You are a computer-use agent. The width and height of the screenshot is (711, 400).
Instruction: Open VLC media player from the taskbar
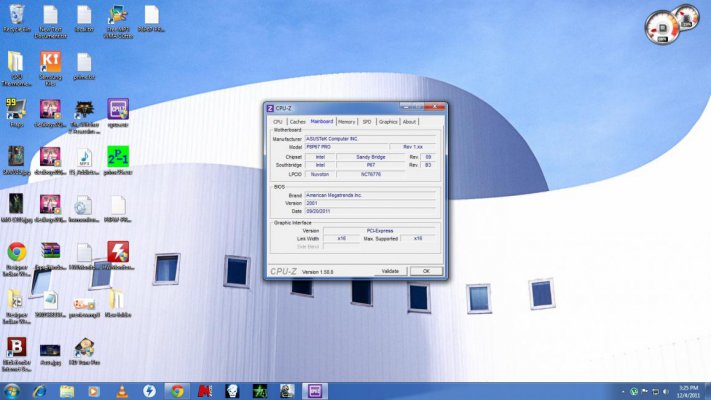(122, 391)
